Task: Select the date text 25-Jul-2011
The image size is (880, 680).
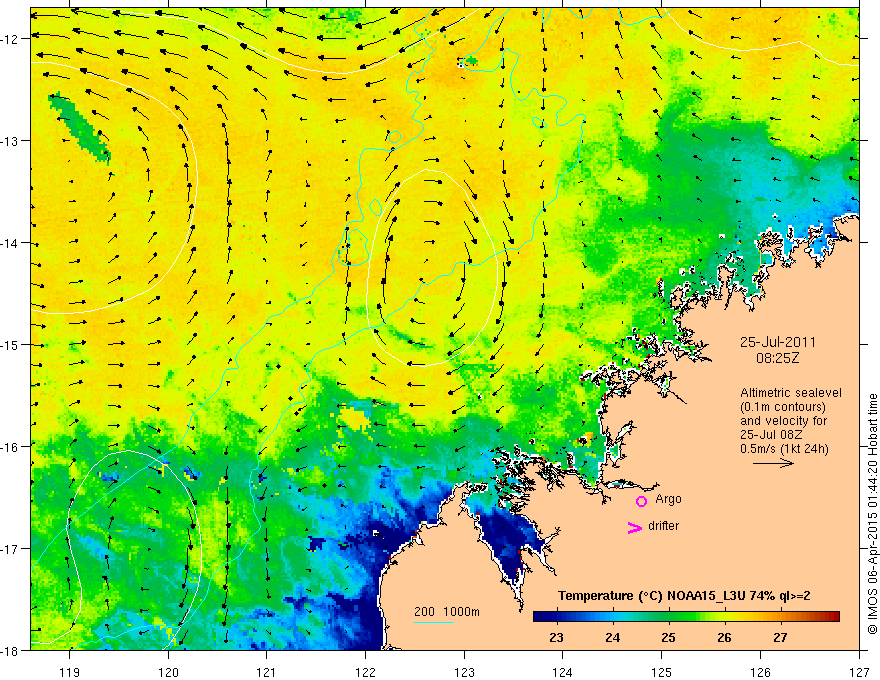Action: (778, 342)
